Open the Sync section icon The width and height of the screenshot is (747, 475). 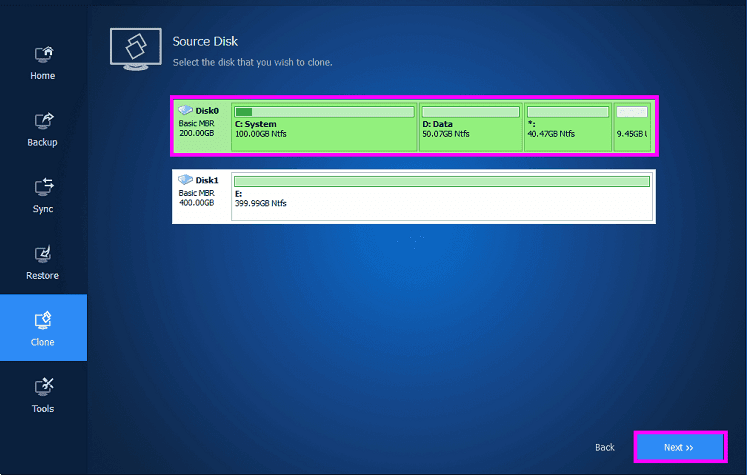click(43, 187)
